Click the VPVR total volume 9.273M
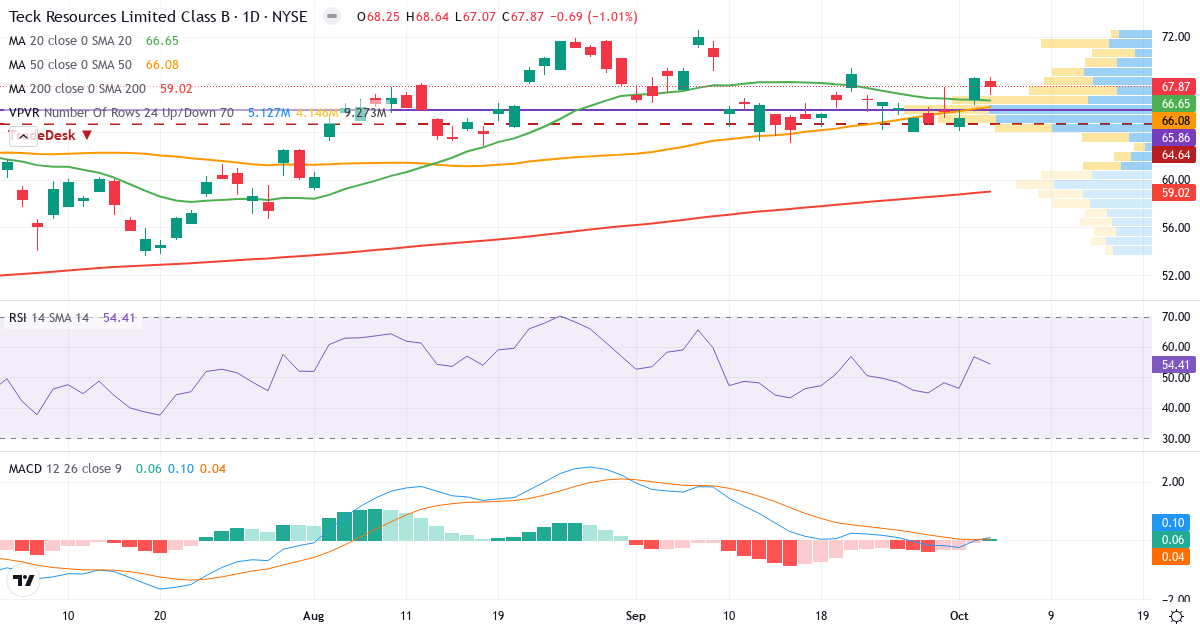This screenshot has width=1200, height=630. 364,113
